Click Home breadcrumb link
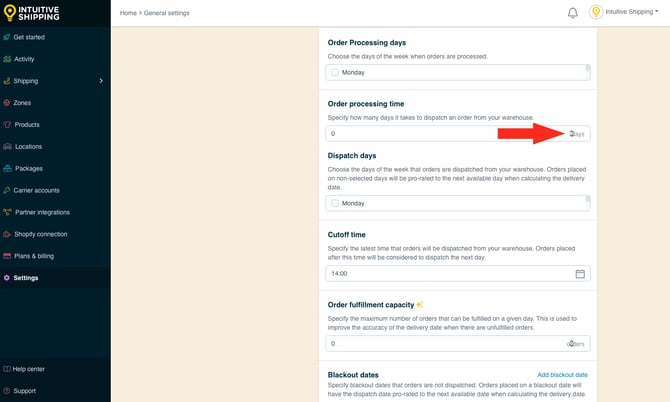The height and width of the screenshot is (402, 670). click(x=128, y=13)
